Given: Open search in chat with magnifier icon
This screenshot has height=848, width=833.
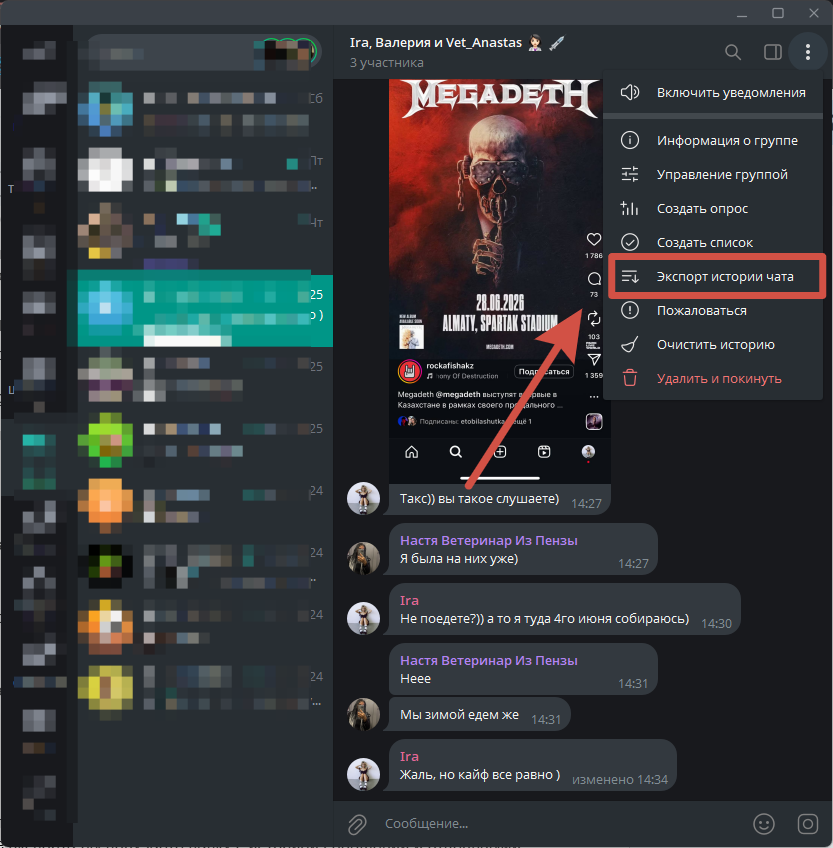Looking at the screenshot, I should point(732,52).
